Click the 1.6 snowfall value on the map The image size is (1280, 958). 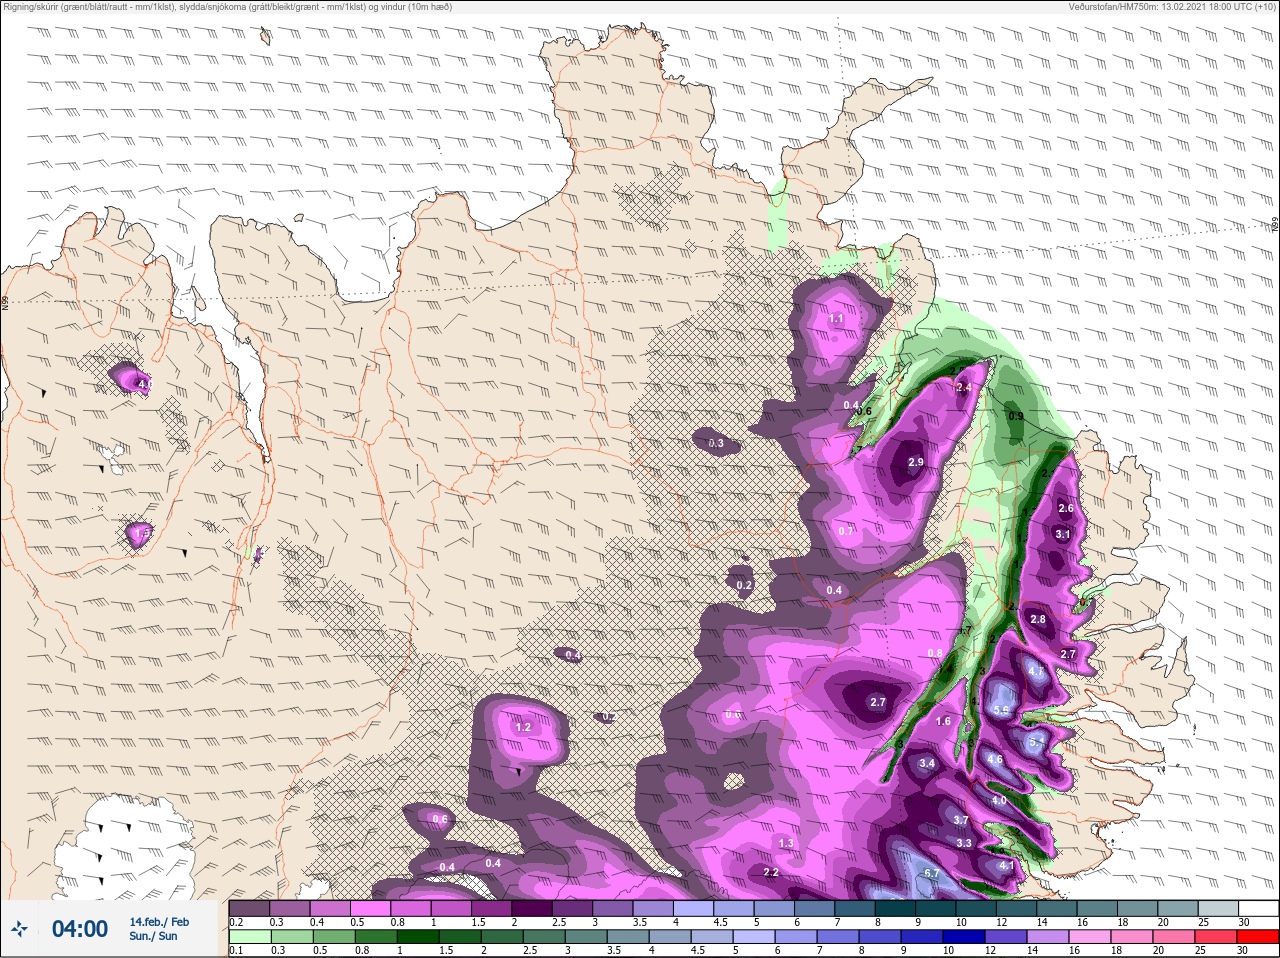point(943,720)
